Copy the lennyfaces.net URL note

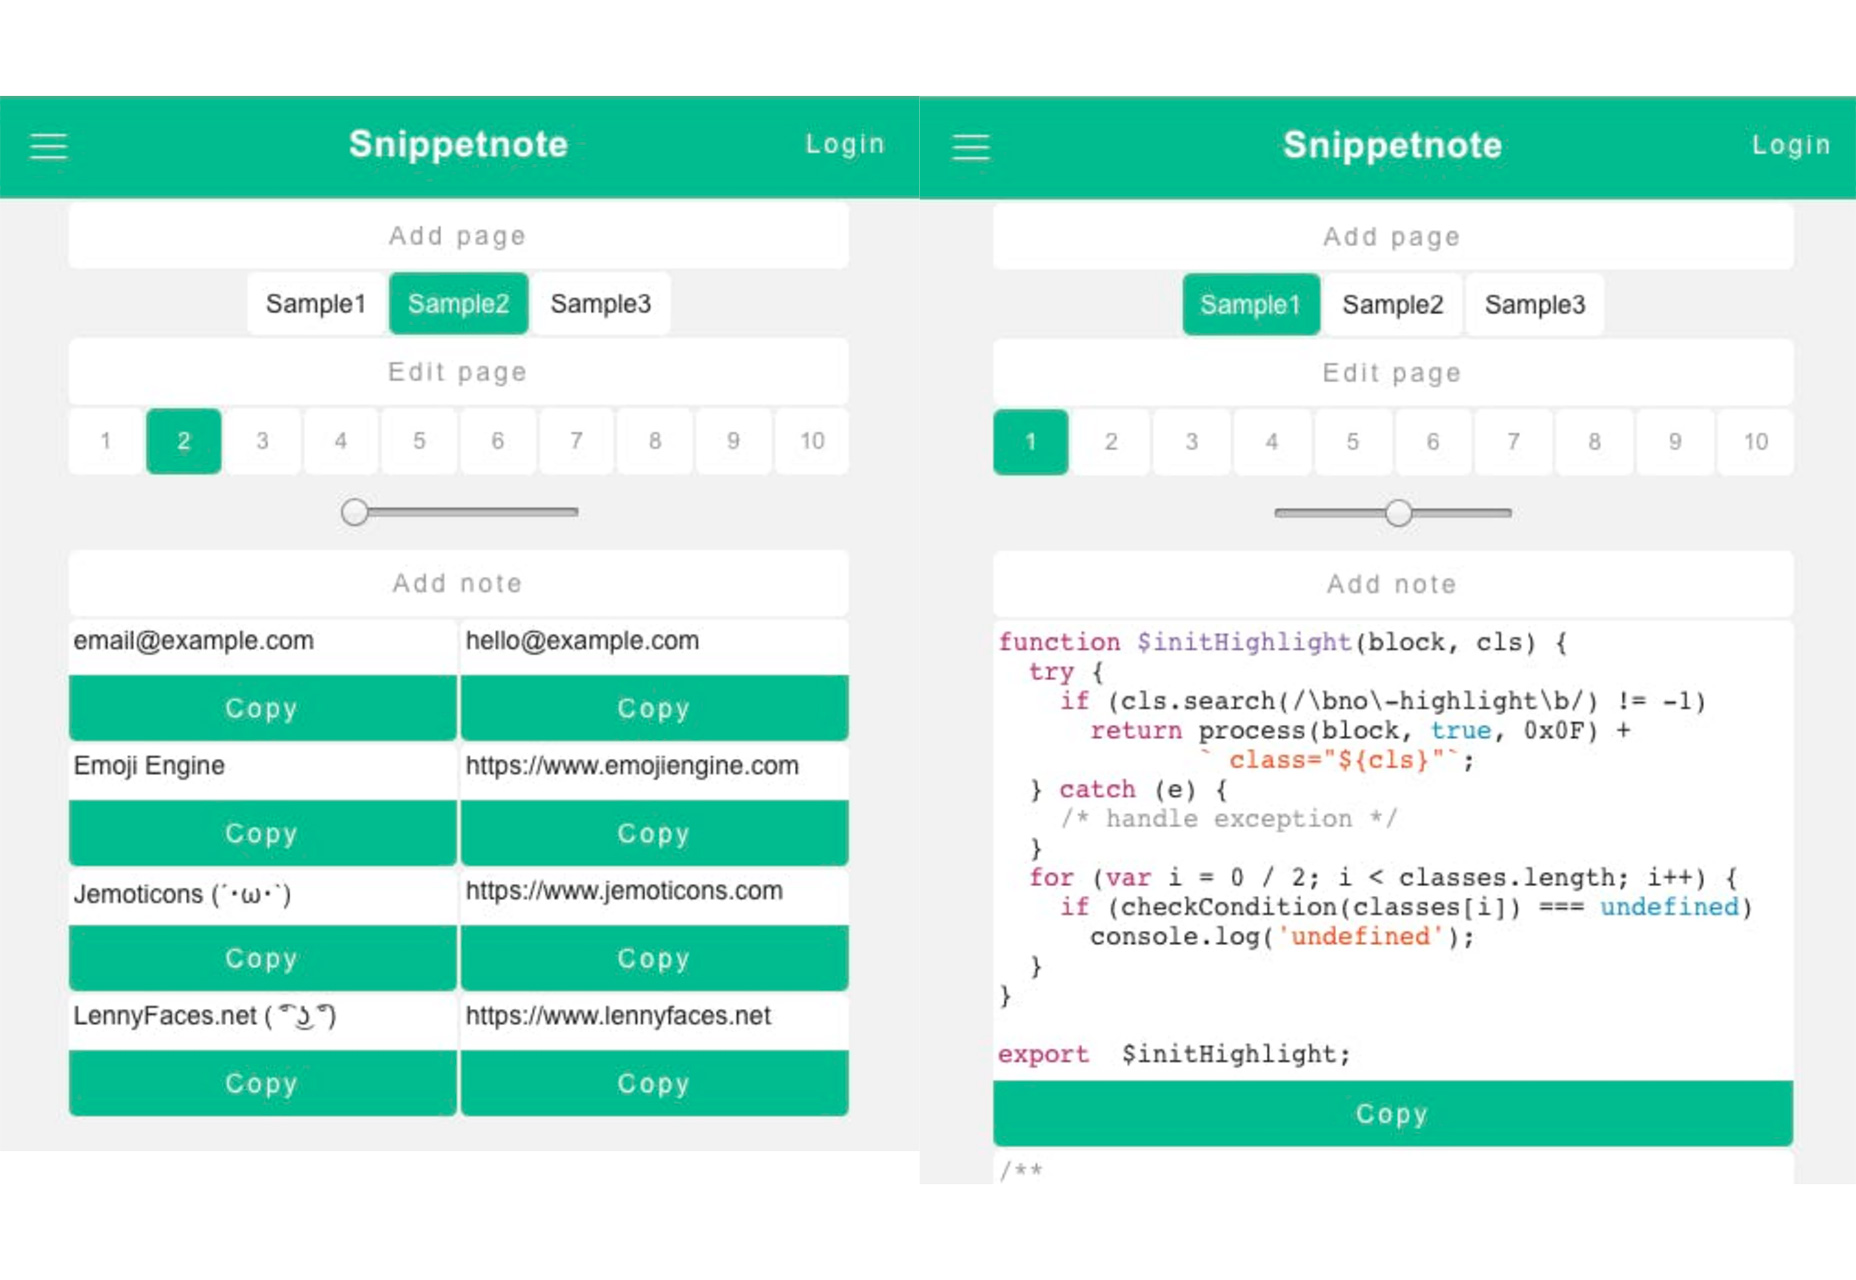coord(654,1083)
